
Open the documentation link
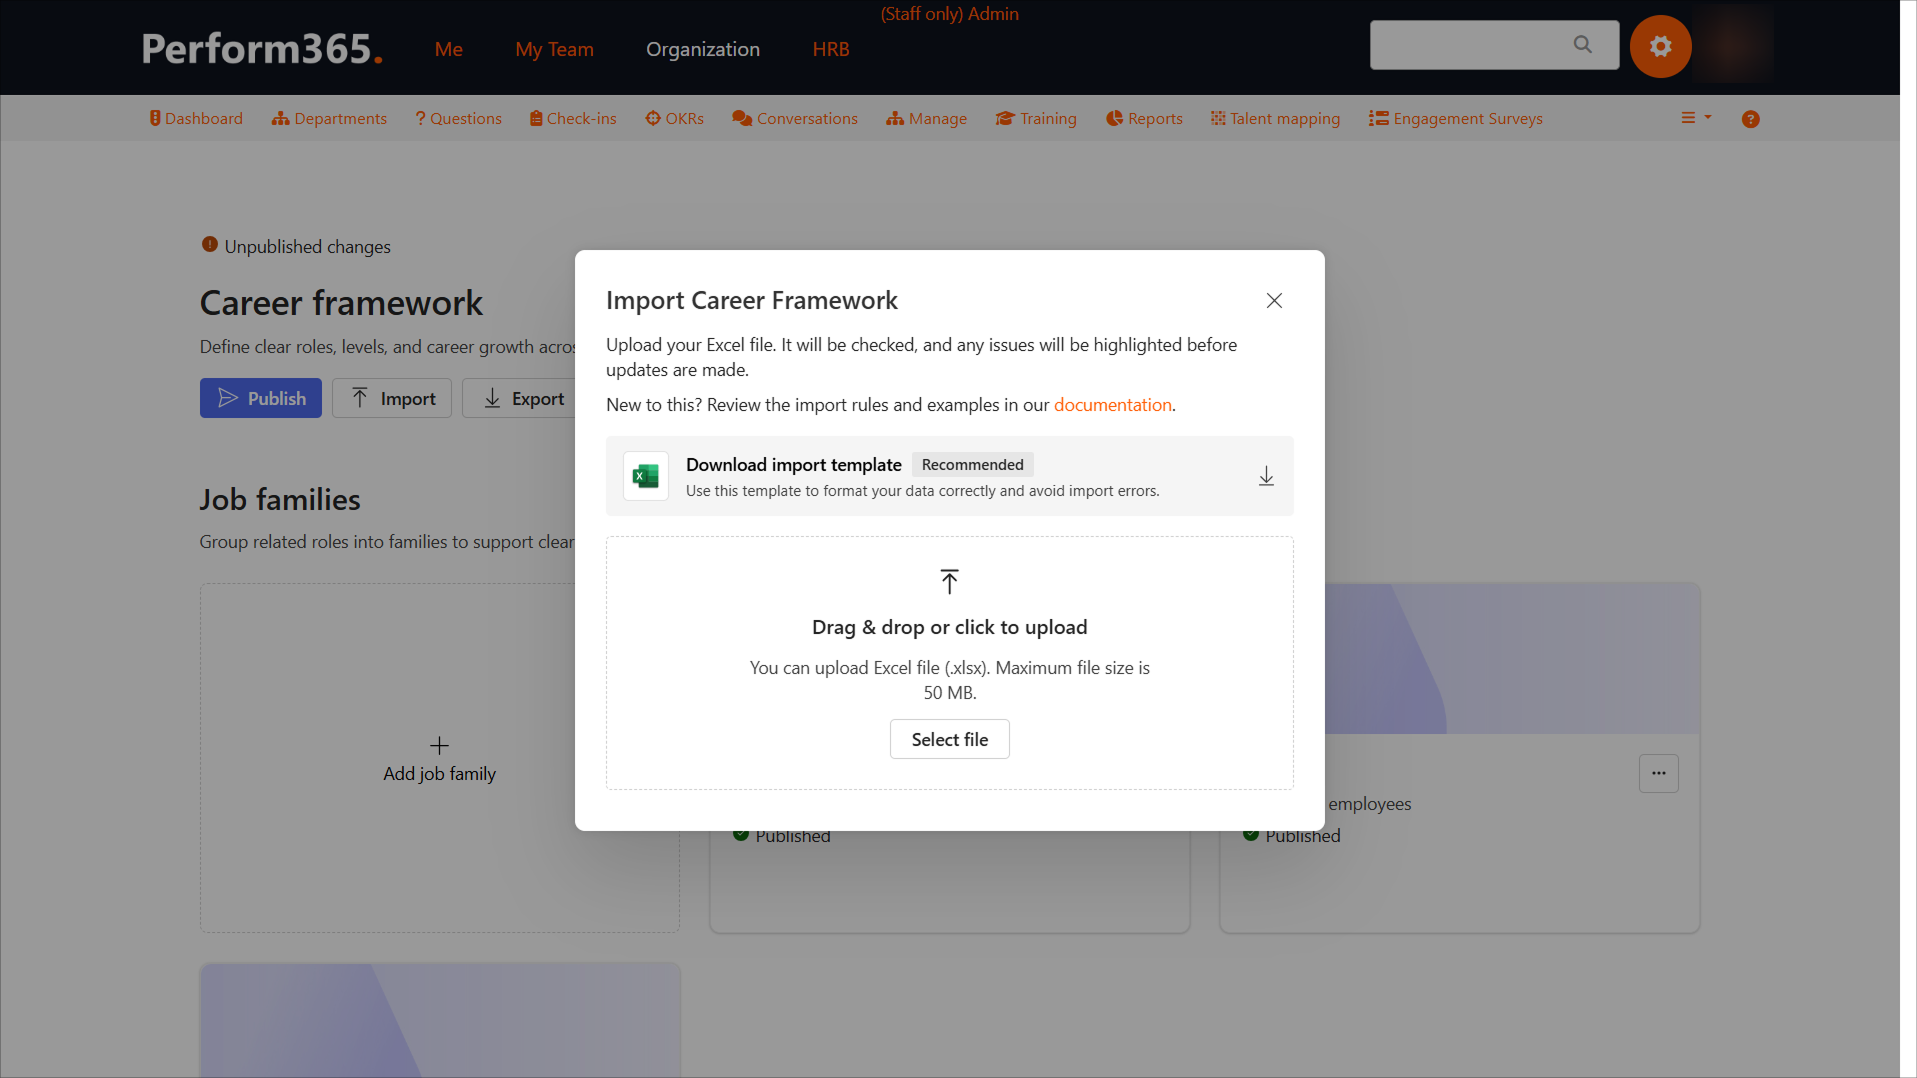[x=1113, y=405]
